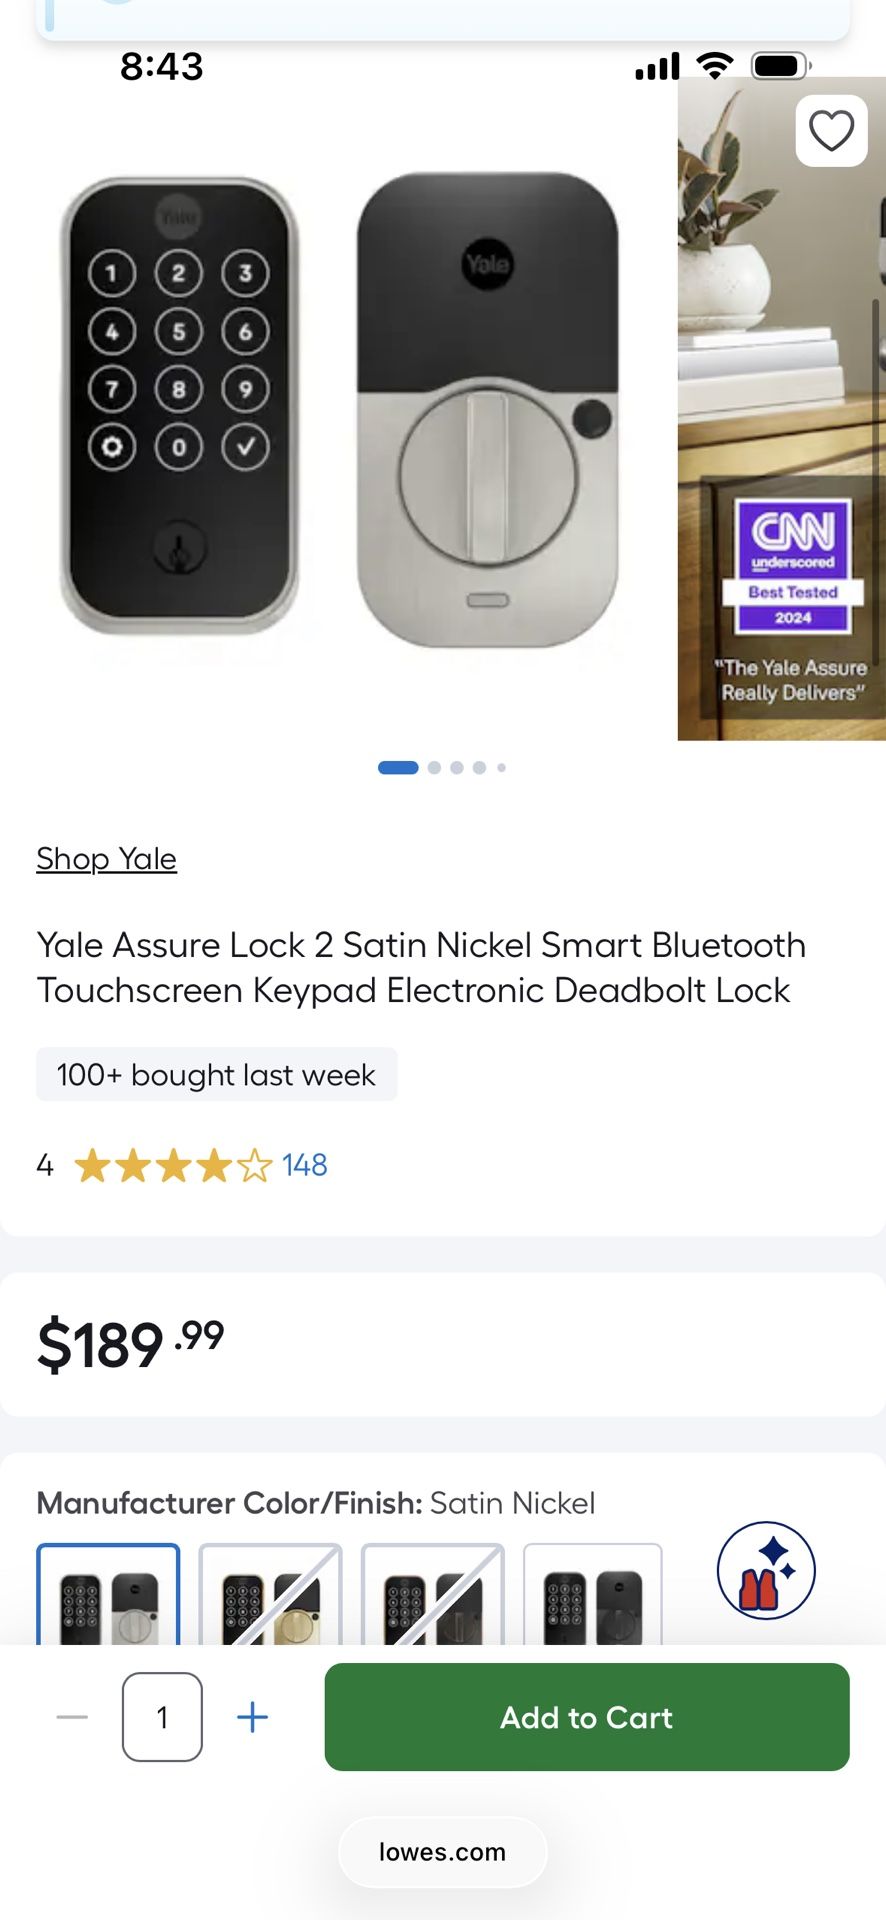Open the red vest AI assistant icon
Screen dimensions: 886x1920
pyautogui.click(x=766, y=1570)
